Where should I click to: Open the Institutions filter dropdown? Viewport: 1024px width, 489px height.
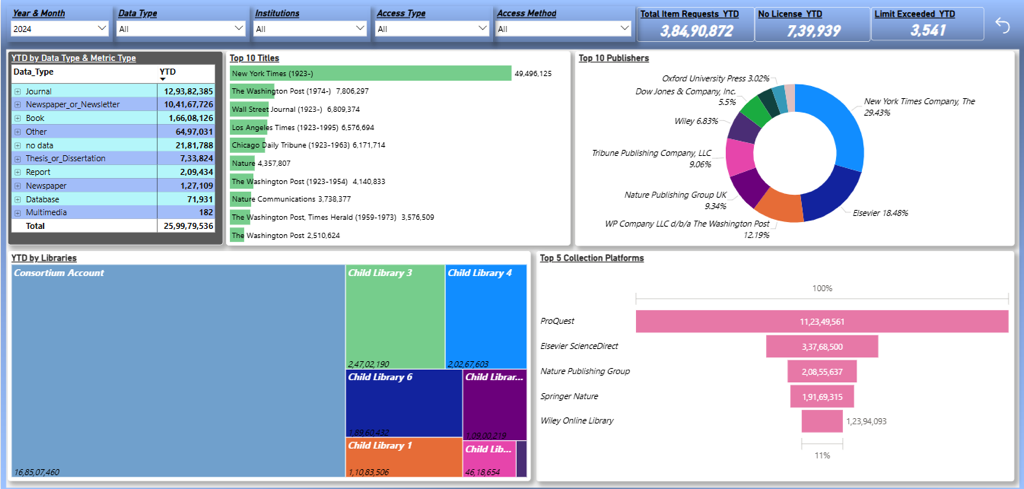click(310, 28)
